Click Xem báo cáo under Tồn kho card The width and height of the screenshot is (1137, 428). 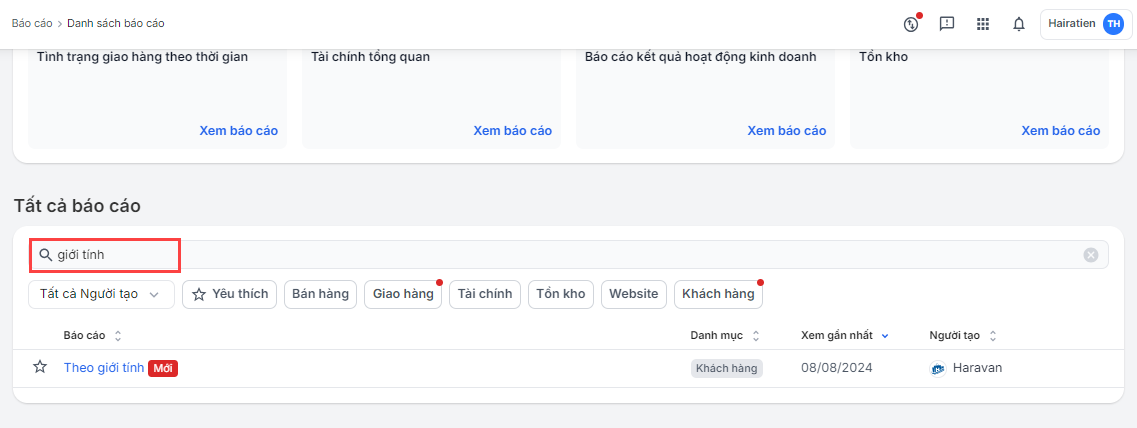coord(1060,130)
